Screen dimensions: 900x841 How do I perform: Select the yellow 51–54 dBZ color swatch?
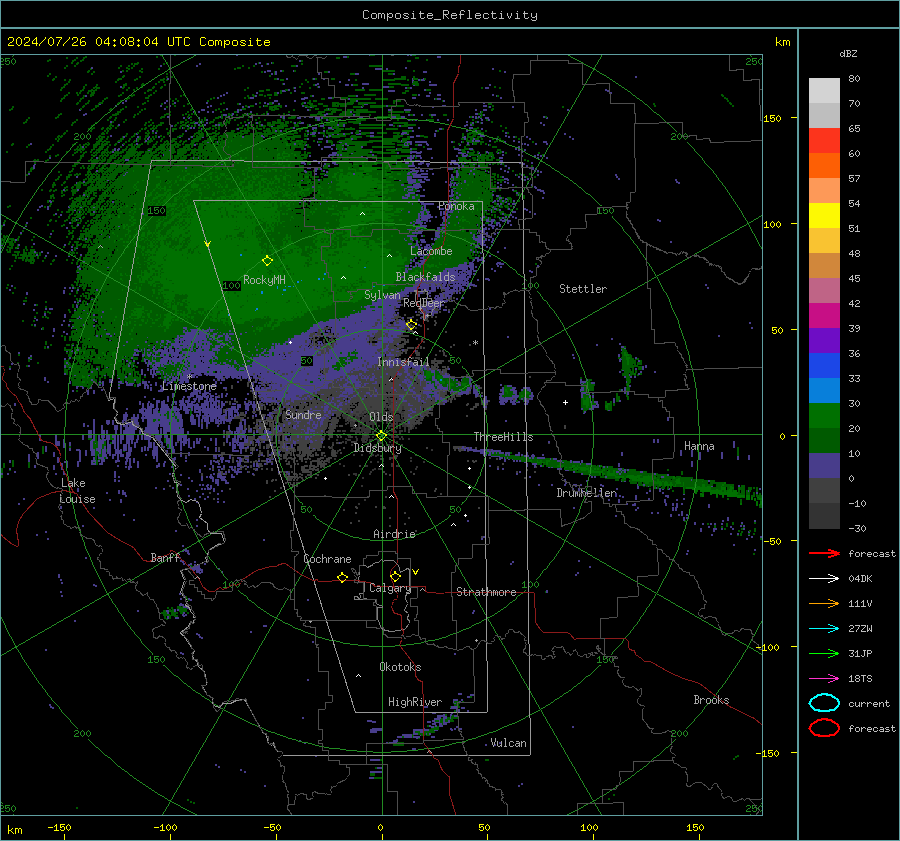point(824,216)
